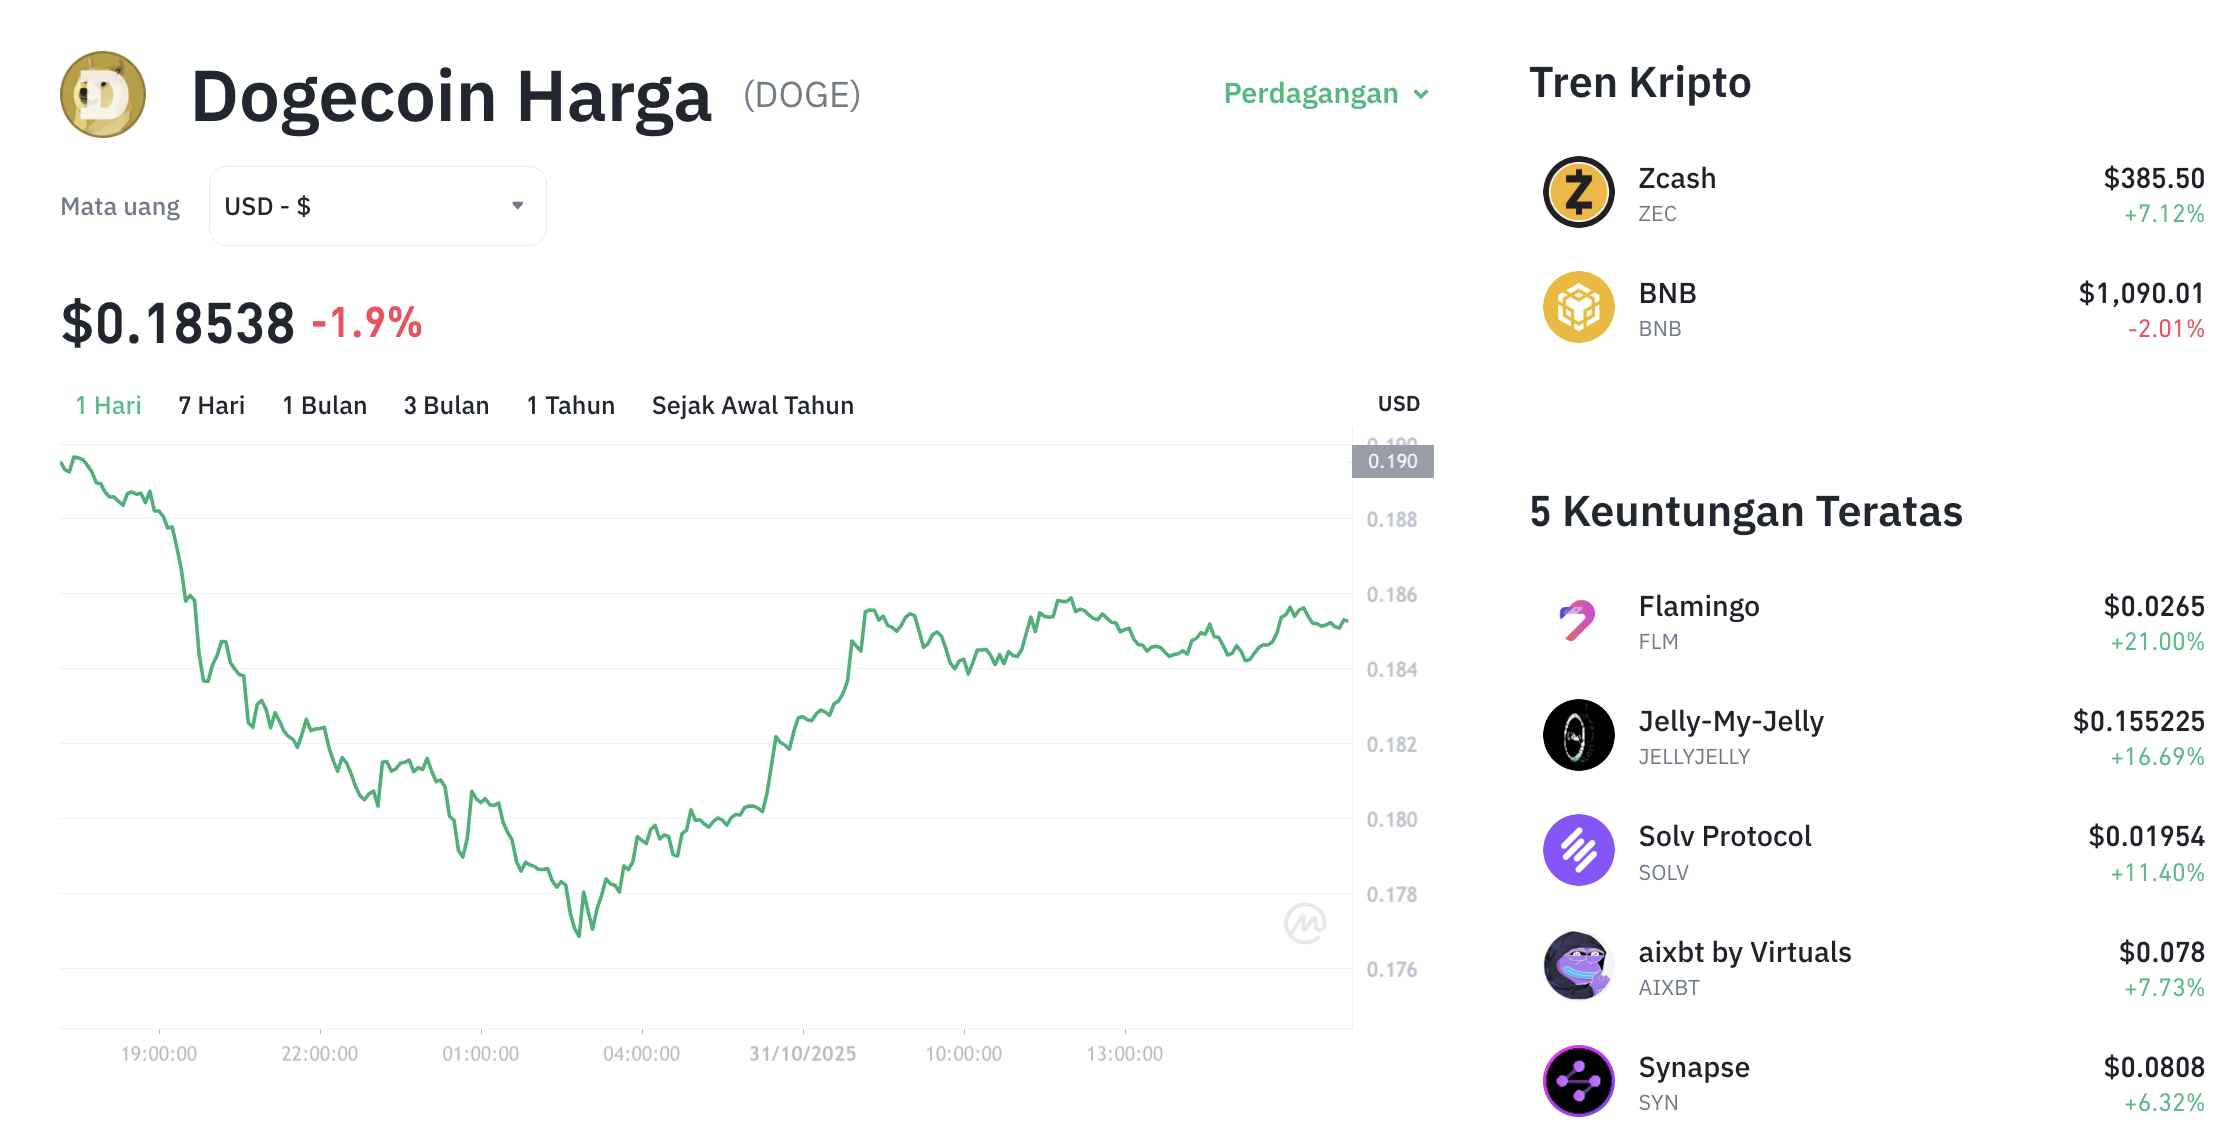Open the Zcash coin page link
The height and width of the screenshot is (1134, 2224).
pyautogui.click(x=1676, y=178)
